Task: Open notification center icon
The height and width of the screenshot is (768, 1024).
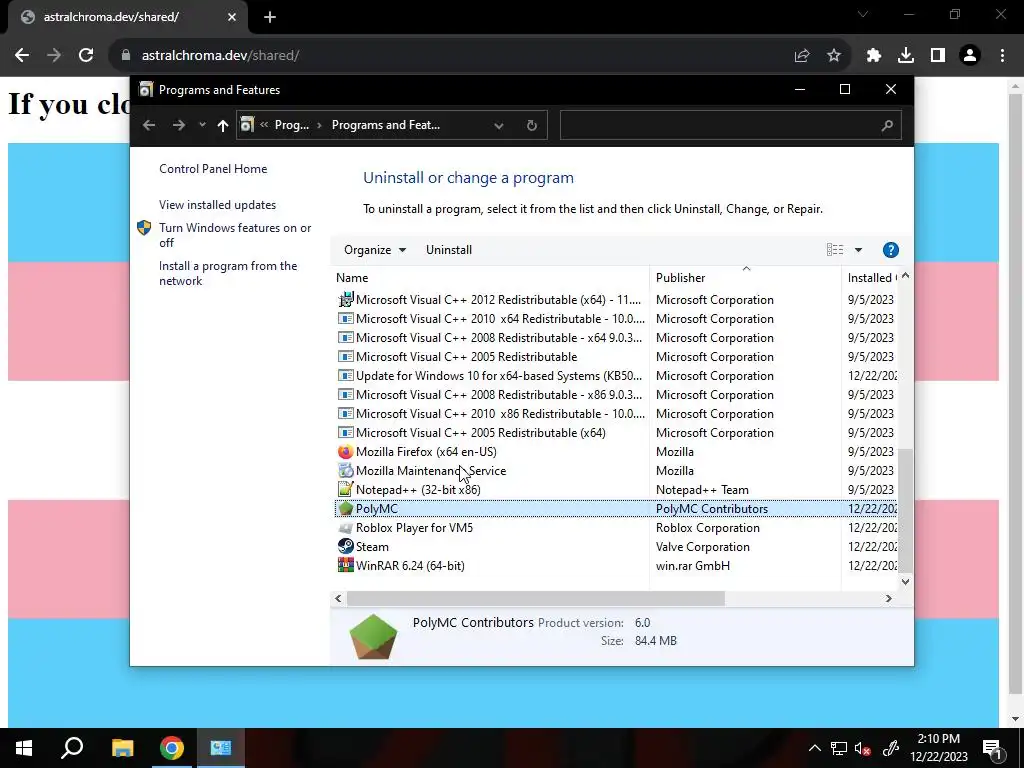Action: coord(992,748)
